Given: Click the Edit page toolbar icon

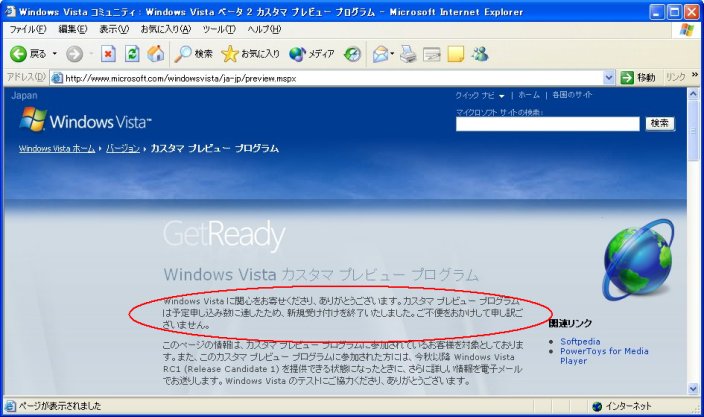Looking at the screenshot, I should pyautogui.click(x=432, y=55).
